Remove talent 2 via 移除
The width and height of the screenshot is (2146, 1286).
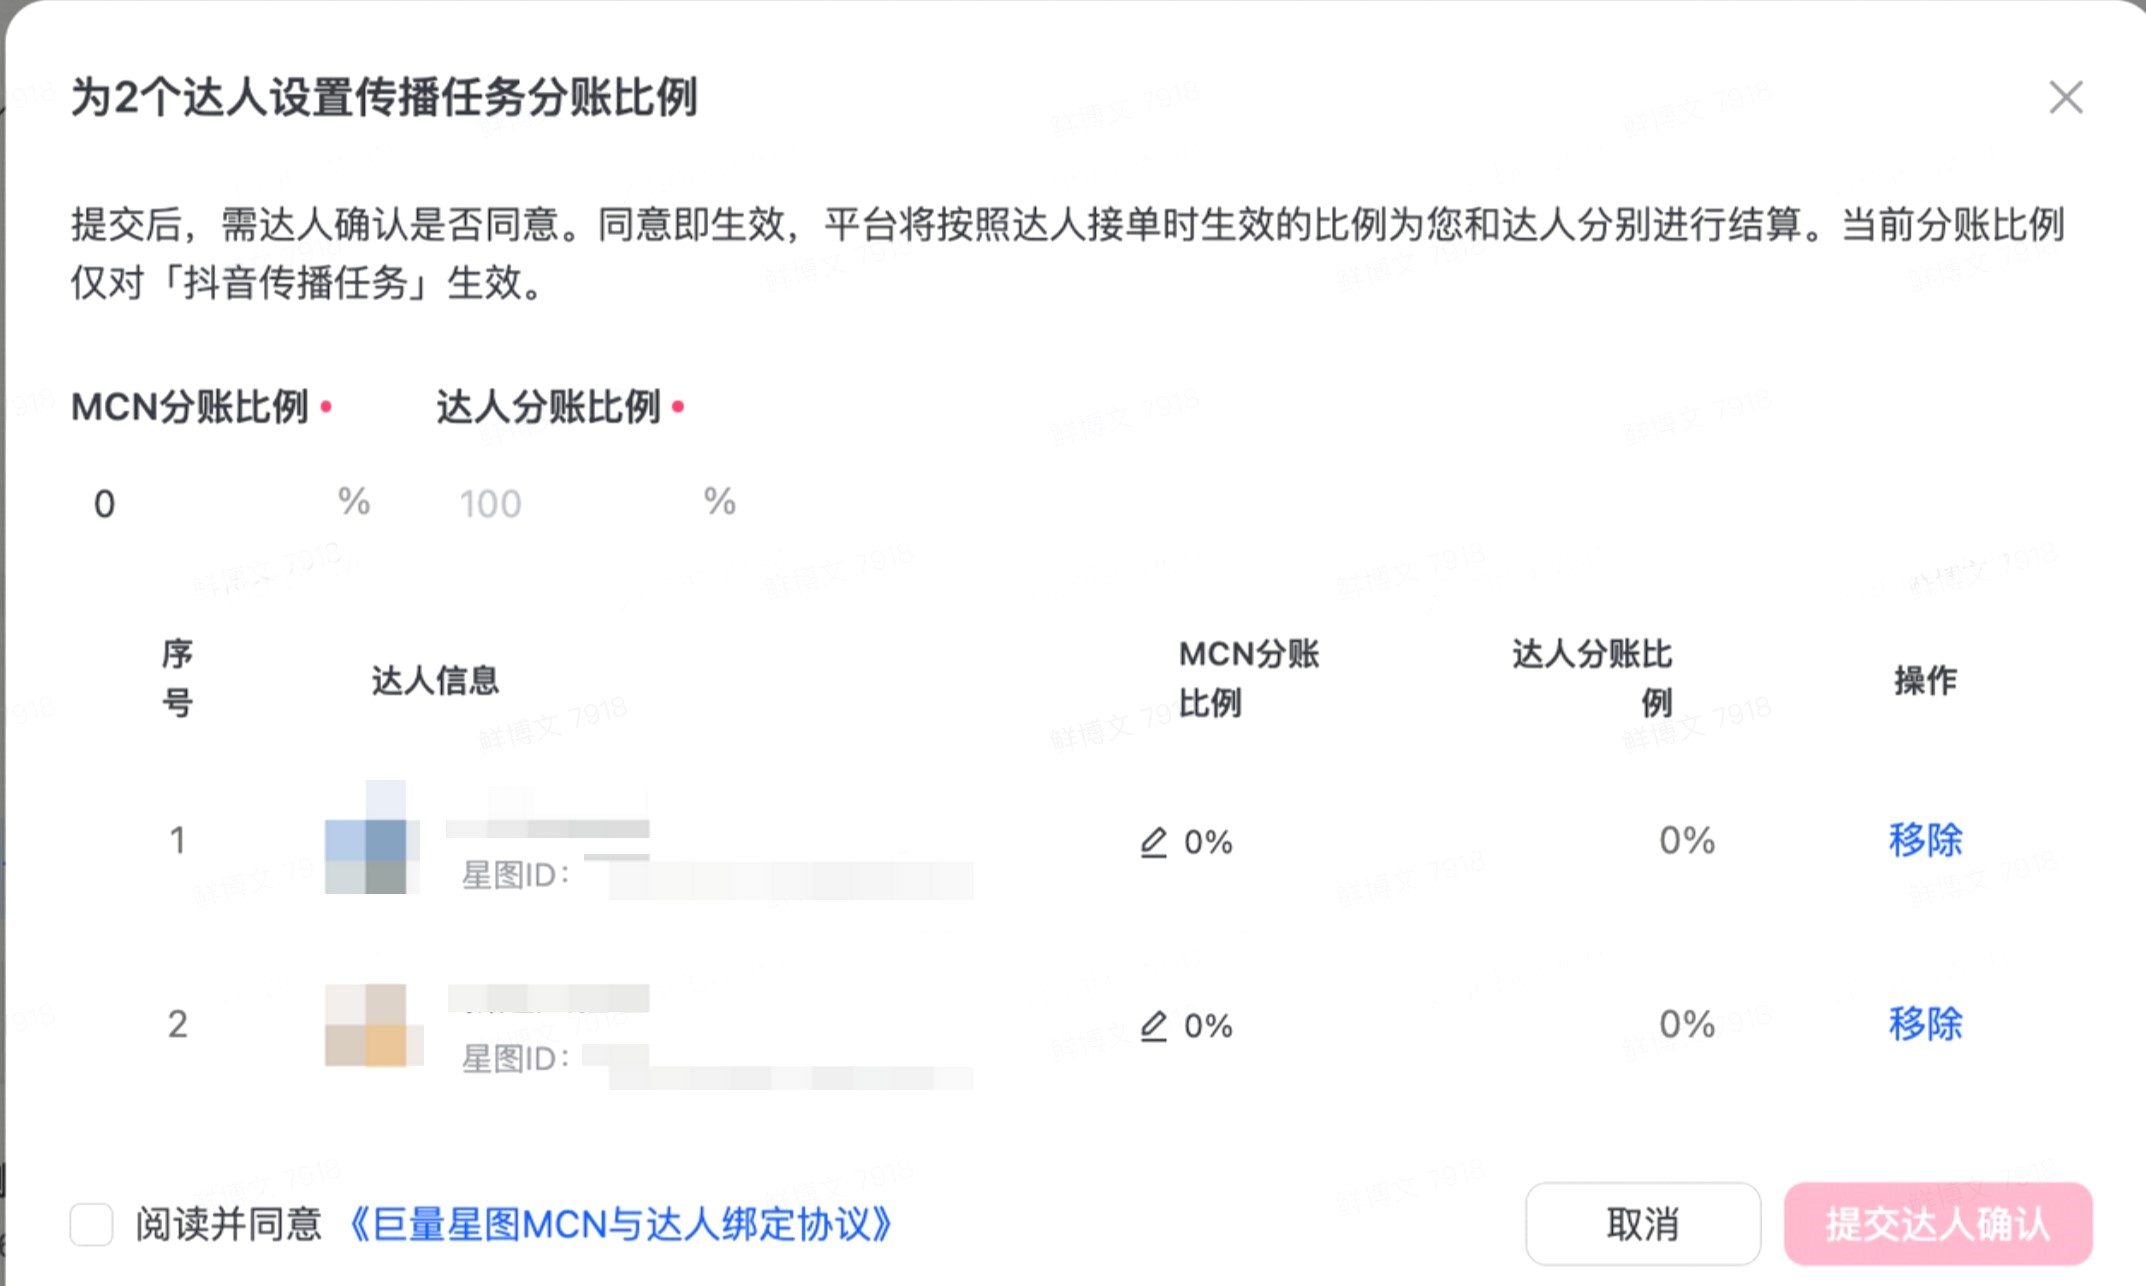click(1925, 1024)
